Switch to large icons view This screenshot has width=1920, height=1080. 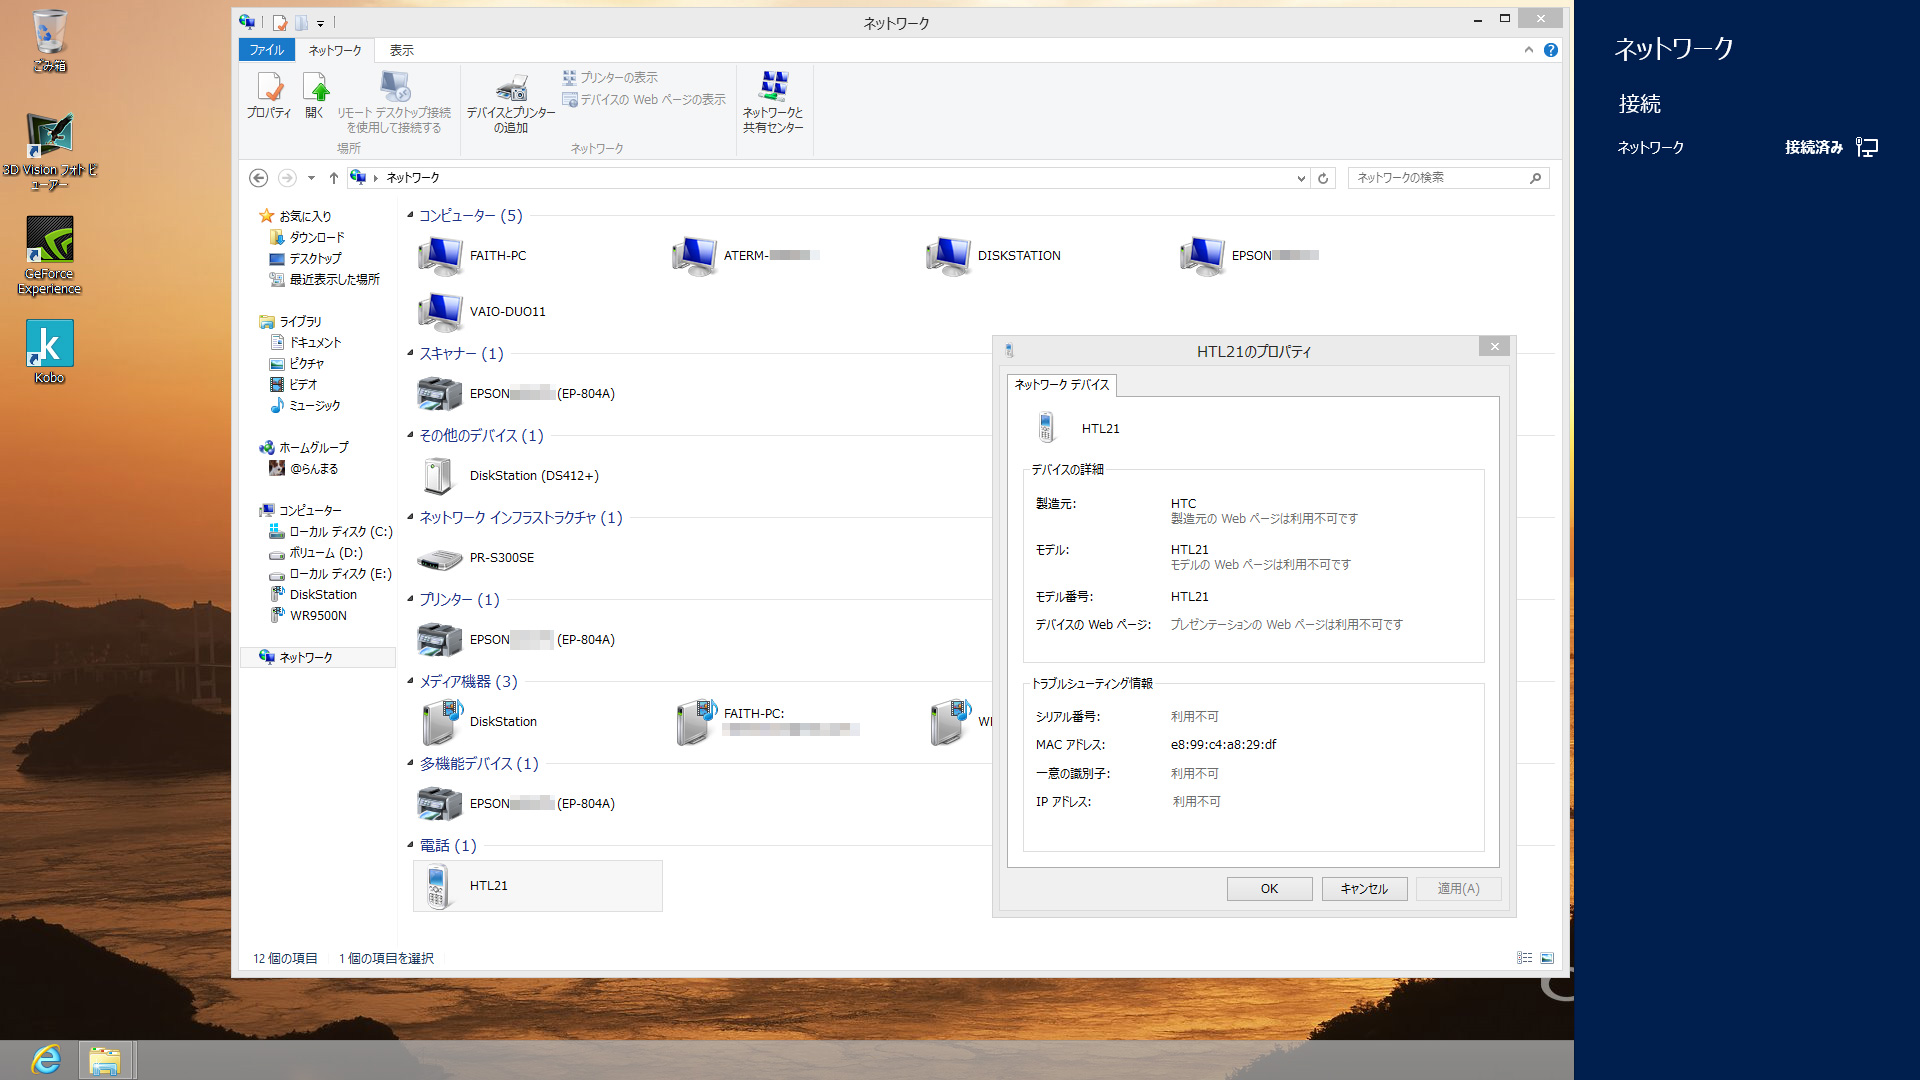pos(1547,958)
